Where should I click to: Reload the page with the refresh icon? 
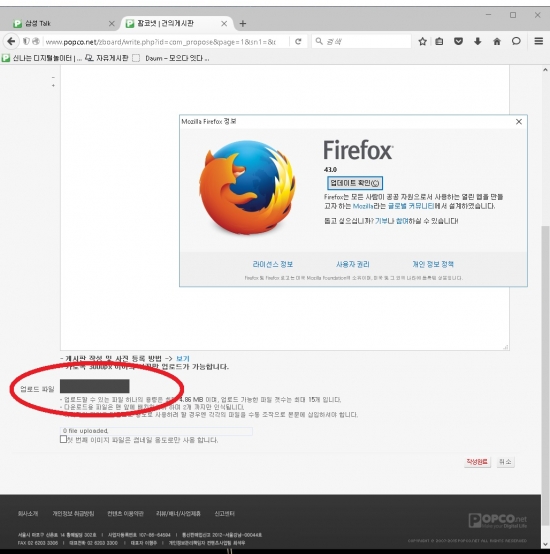click(298, 42)
